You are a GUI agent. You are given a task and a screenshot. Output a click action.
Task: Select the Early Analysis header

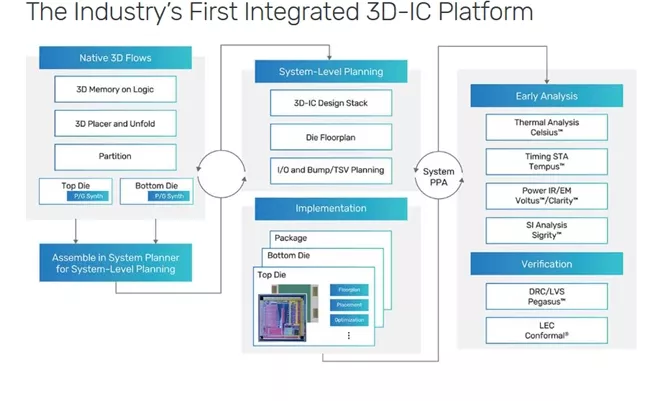pyautogui.click(x=546, y=96)
